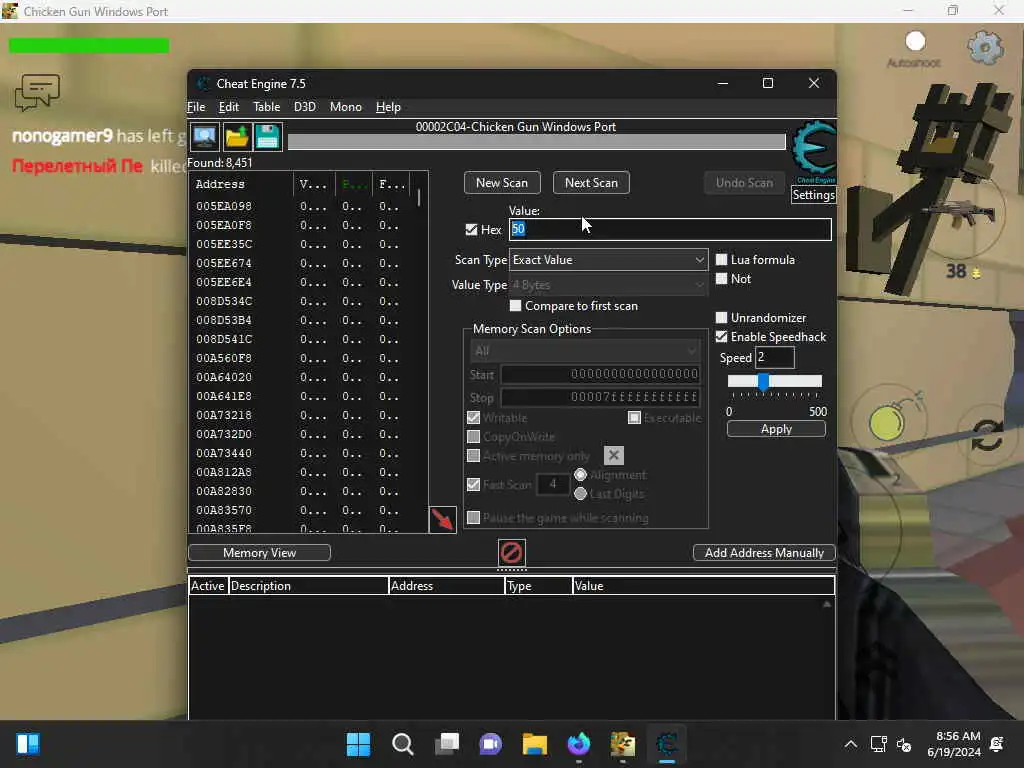Viewport: 1024px width, 768px height.
Task: Click the New Scan button
Action: 502,183
